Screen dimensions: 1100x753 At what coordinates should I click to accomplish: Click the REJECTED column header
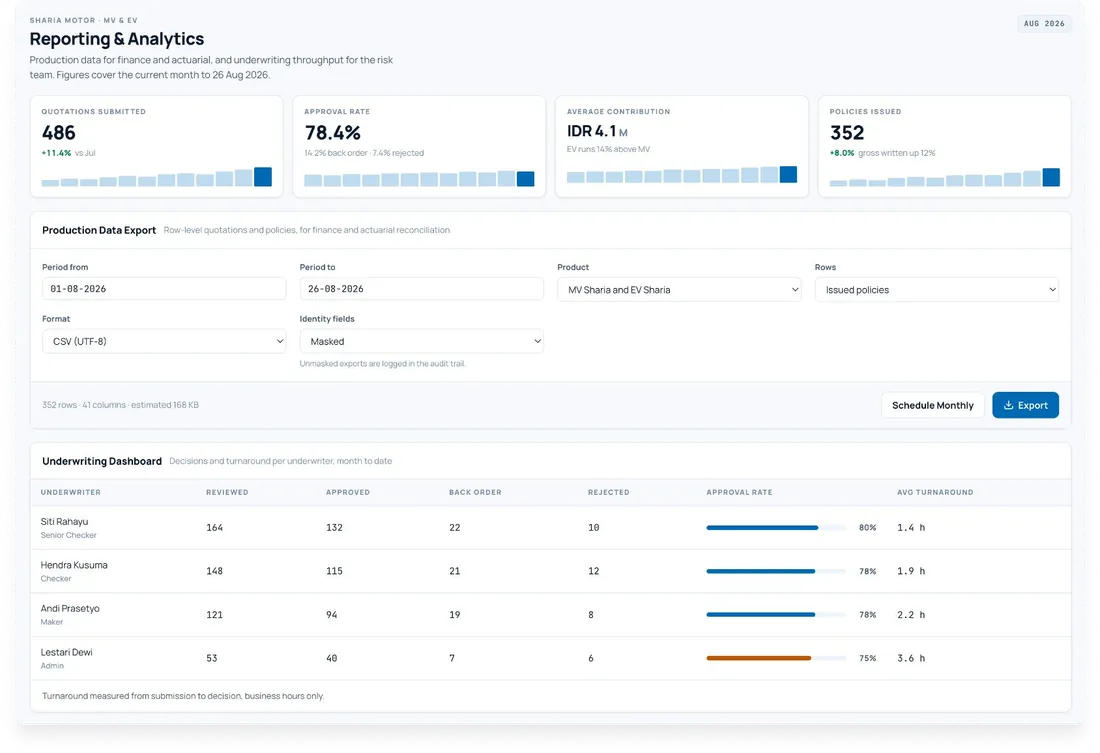[x=608, y=493]
